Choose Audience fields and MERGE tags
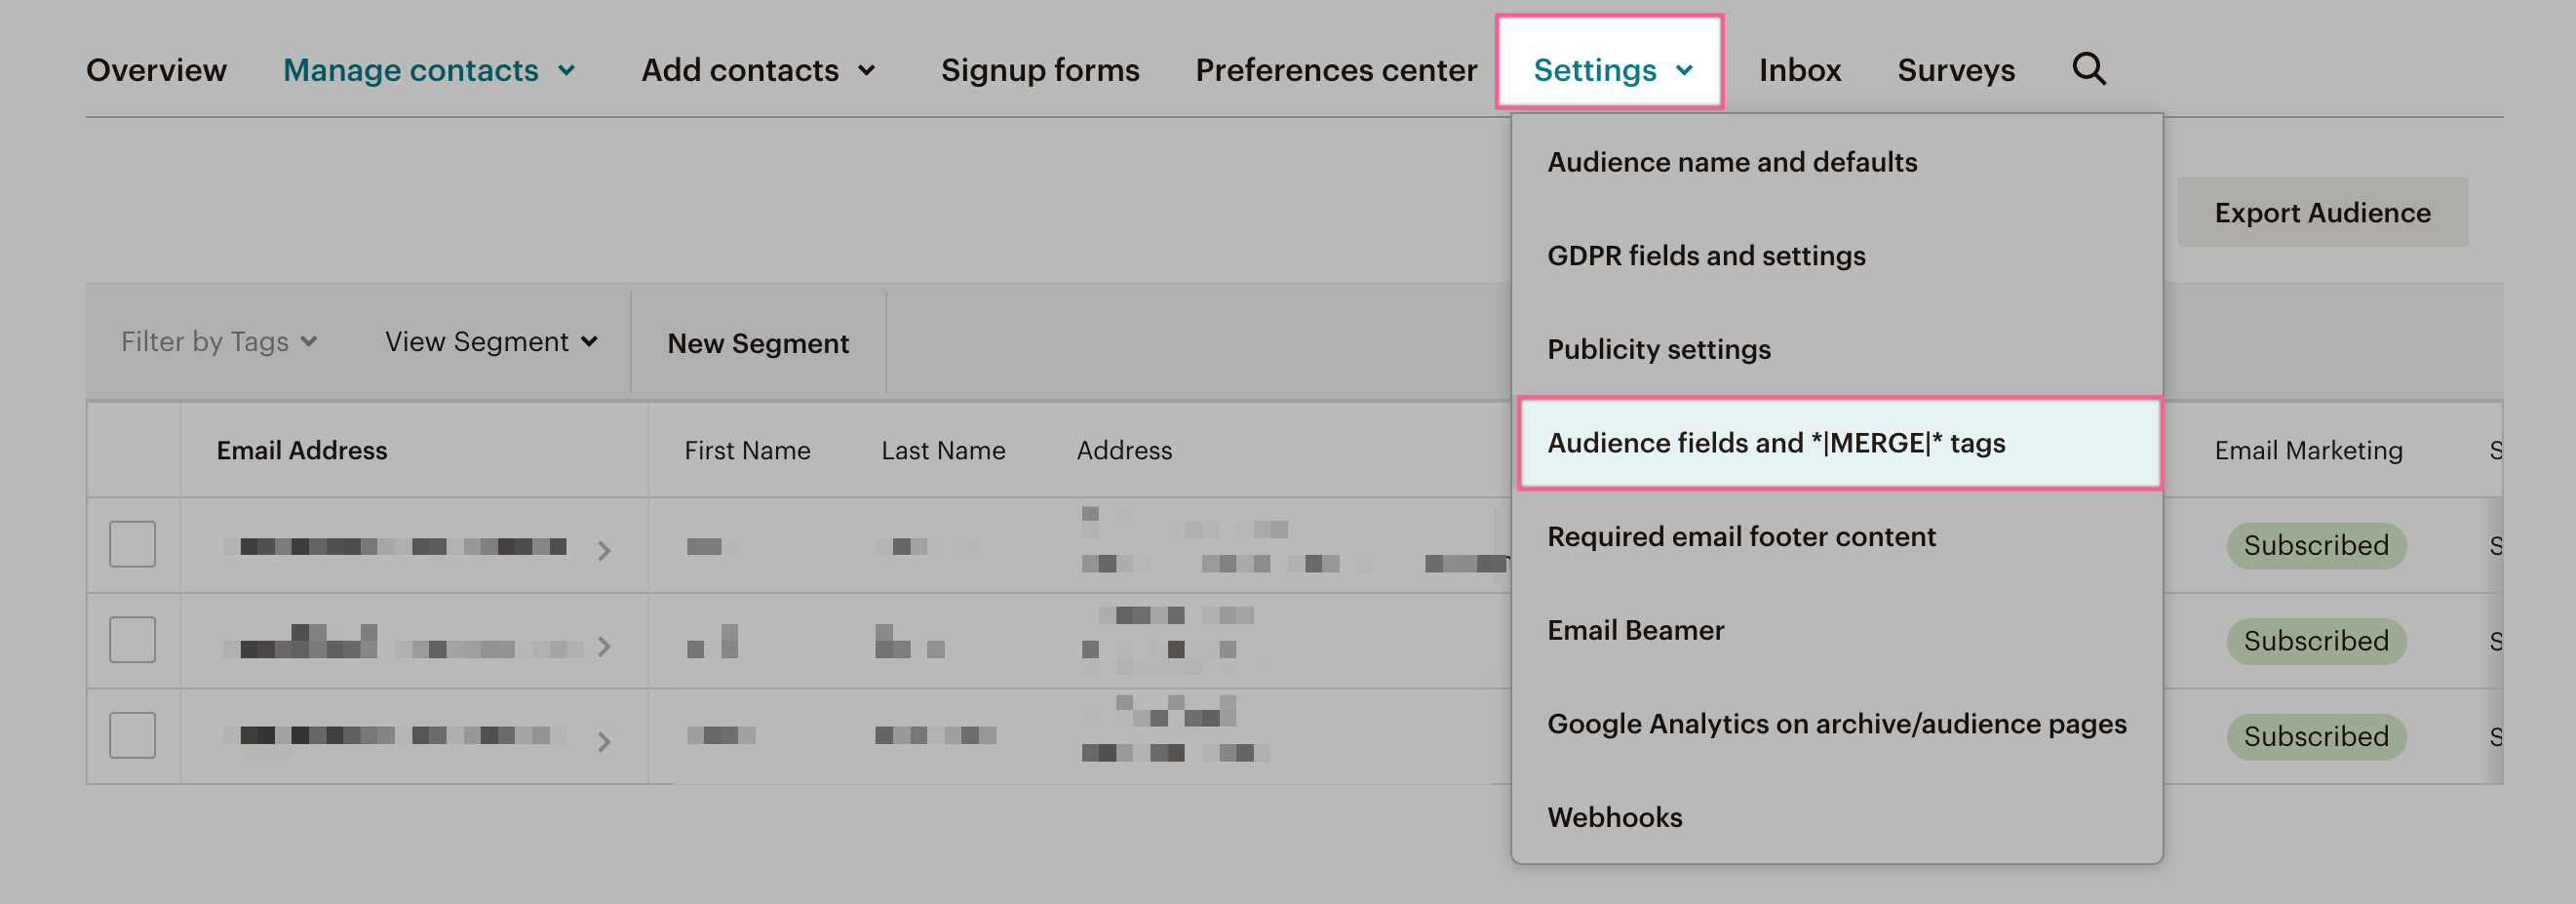The image size is (2576, 904). coord(1776,443)
